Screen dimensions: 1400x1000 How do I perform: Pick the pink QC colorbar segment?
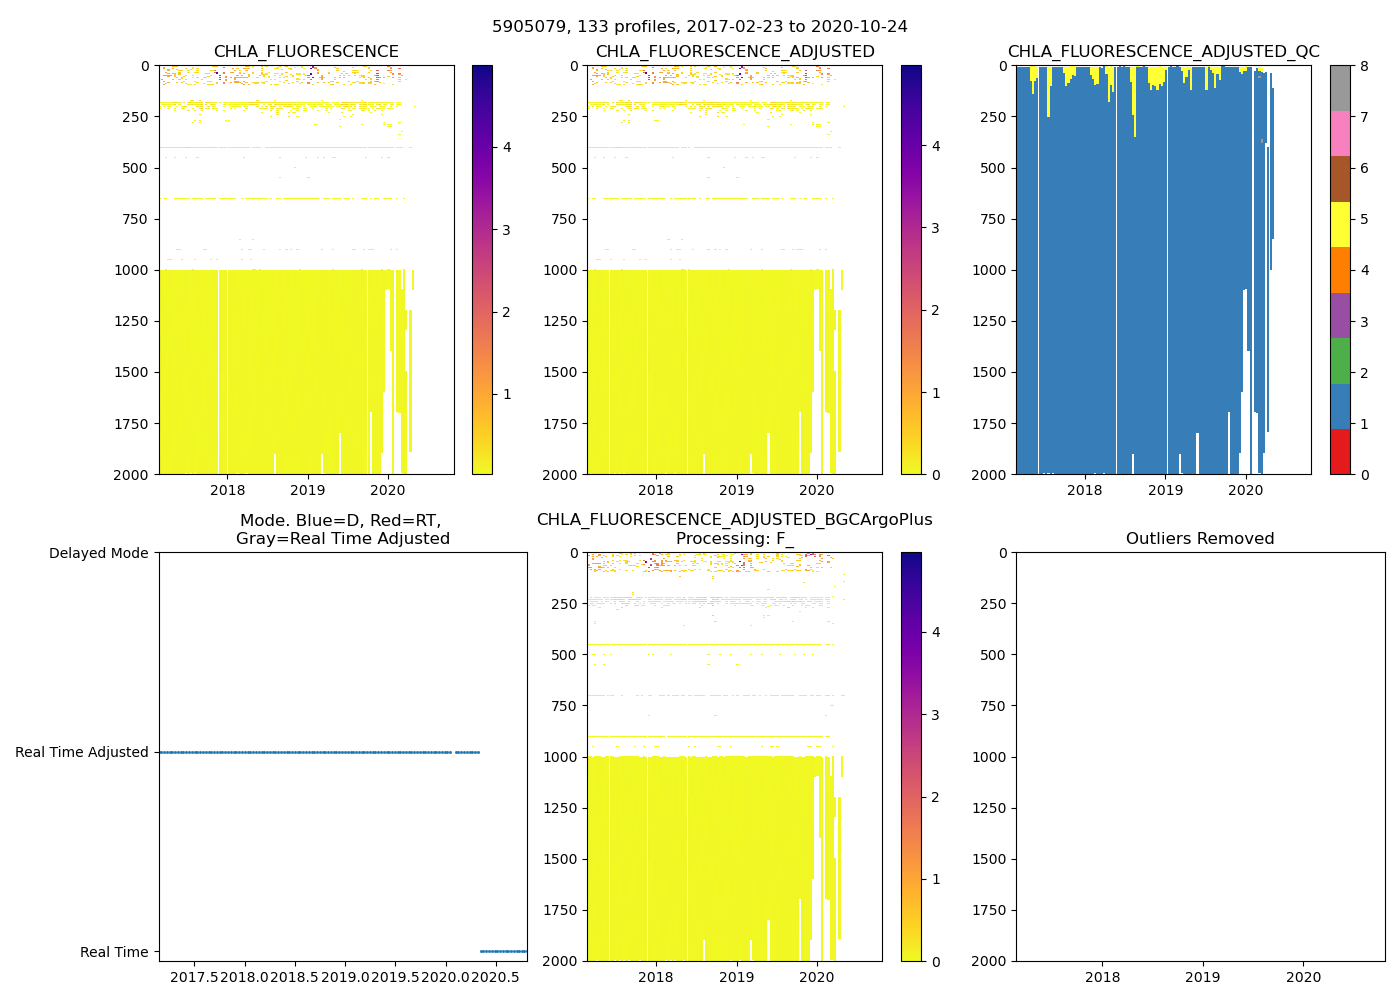coord(1340,133)
